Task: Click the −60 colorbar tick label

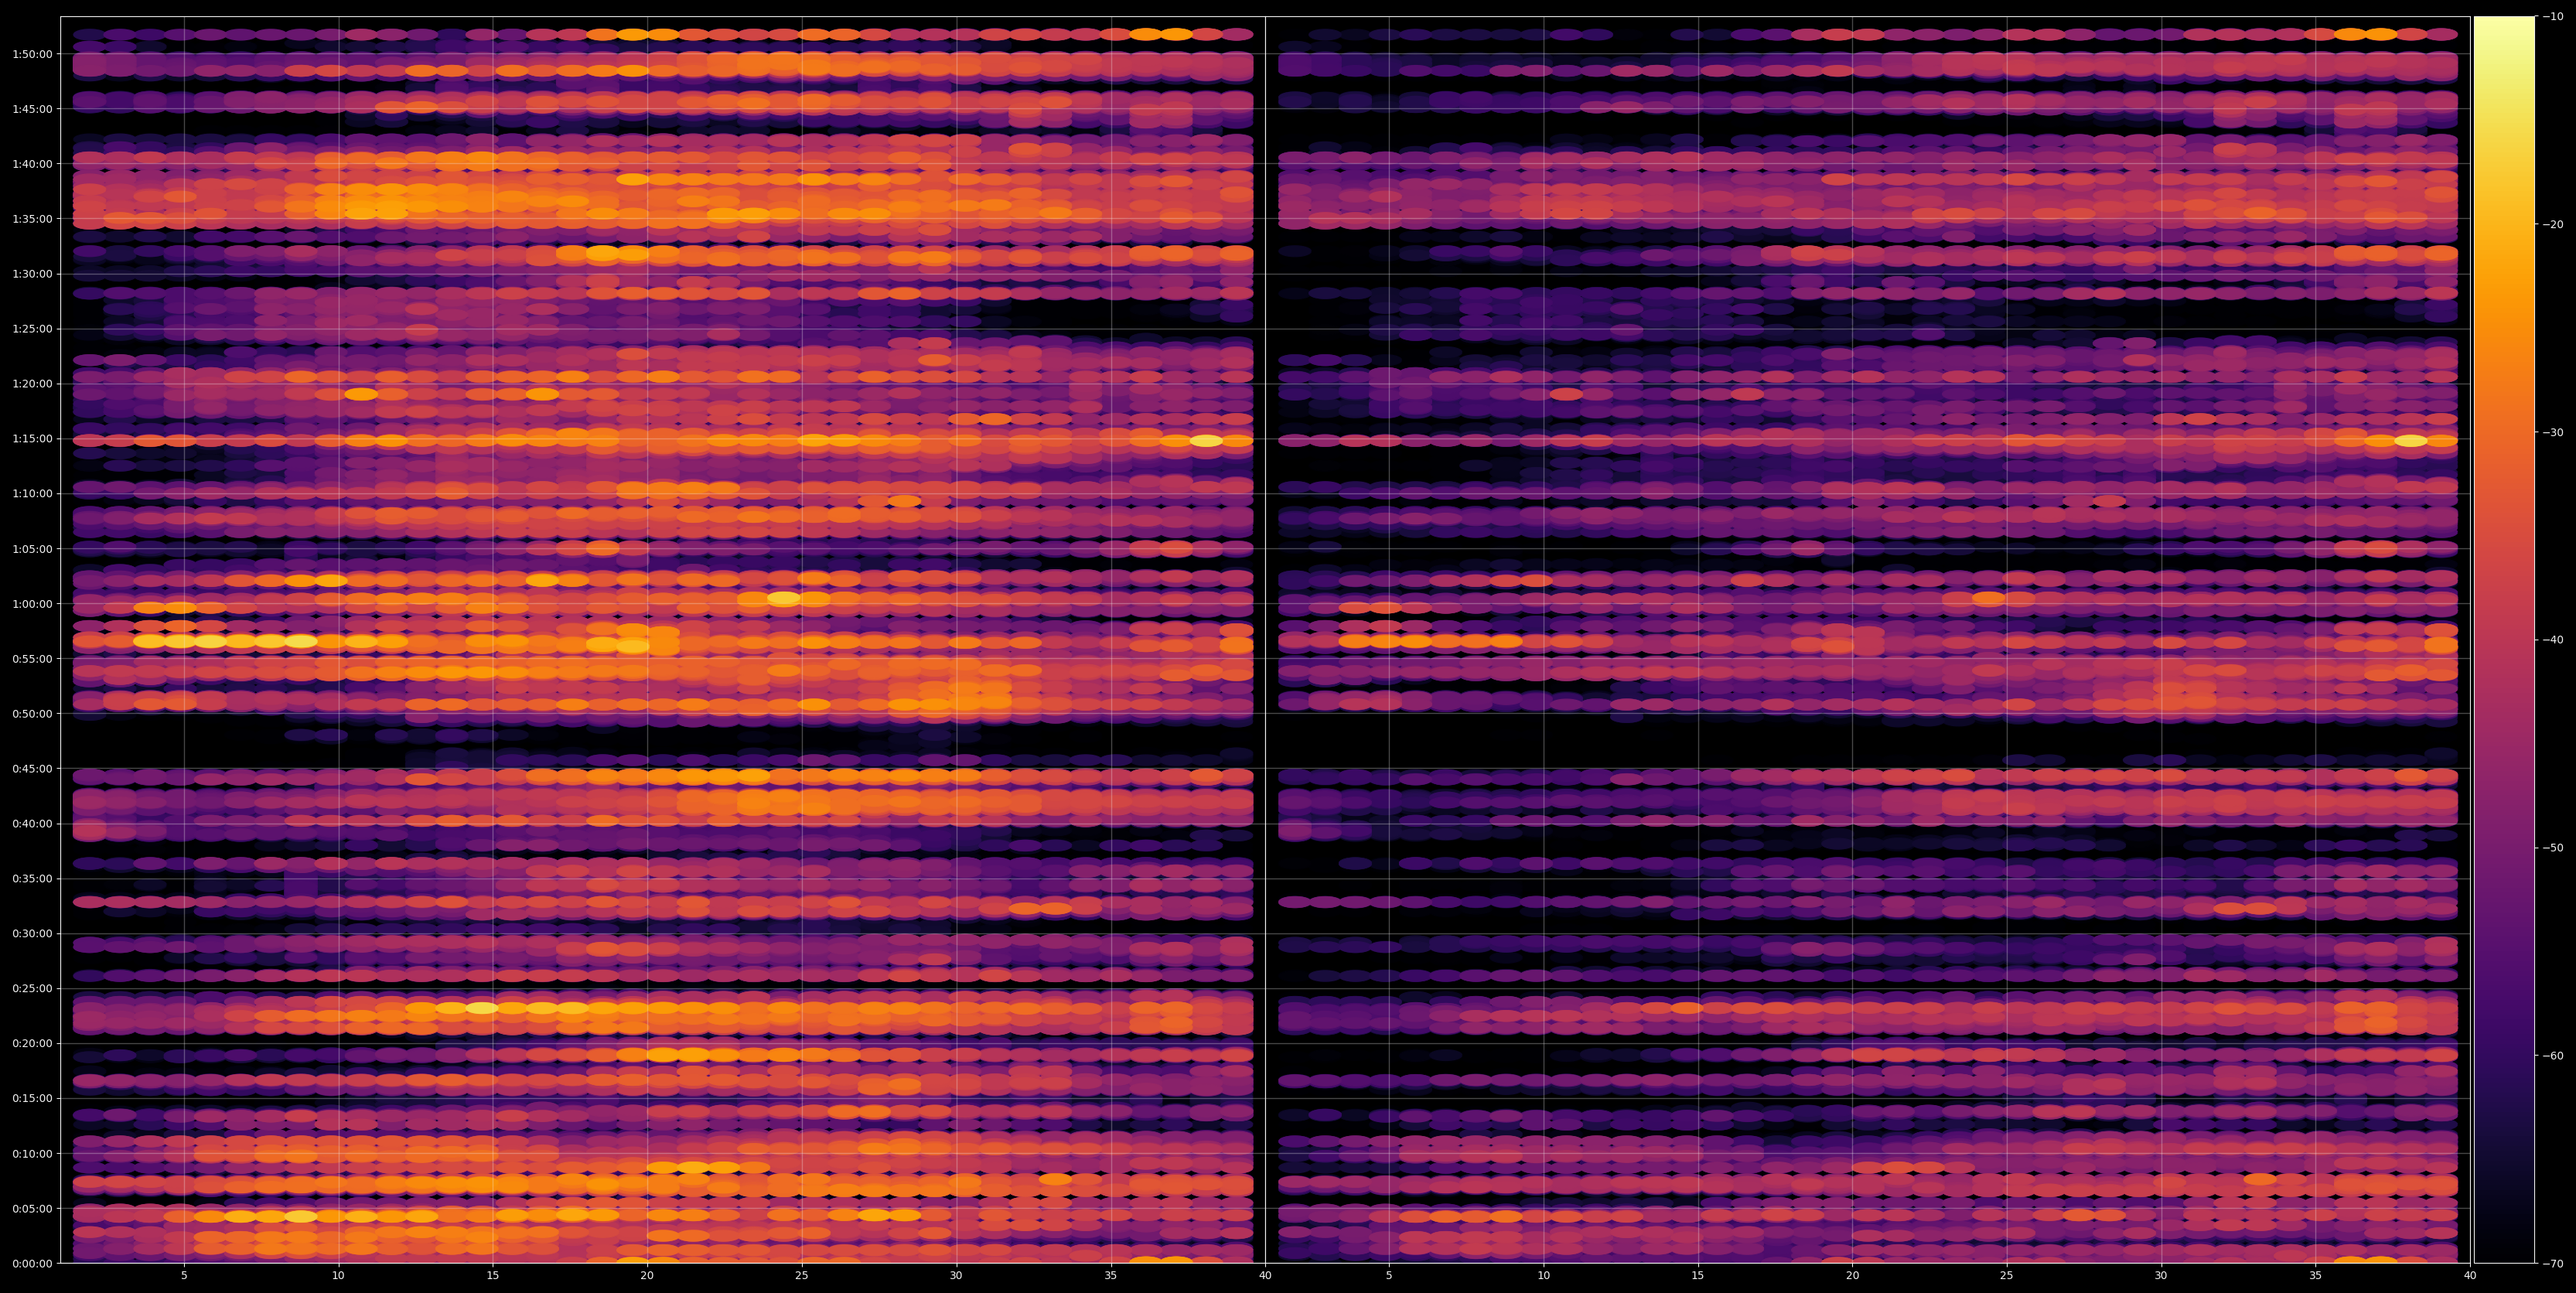Action: tap(2552, 1055)
